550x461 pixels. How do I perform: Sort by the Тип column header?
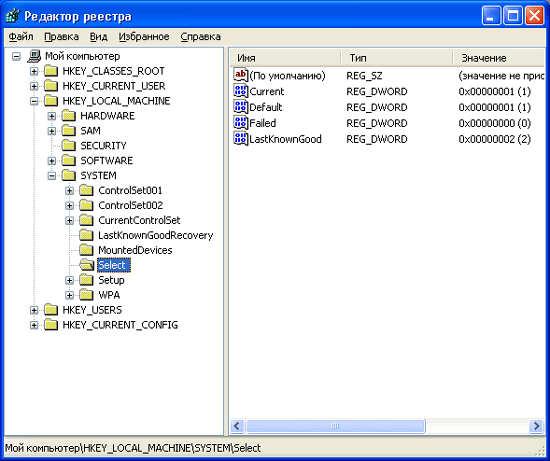397,58
